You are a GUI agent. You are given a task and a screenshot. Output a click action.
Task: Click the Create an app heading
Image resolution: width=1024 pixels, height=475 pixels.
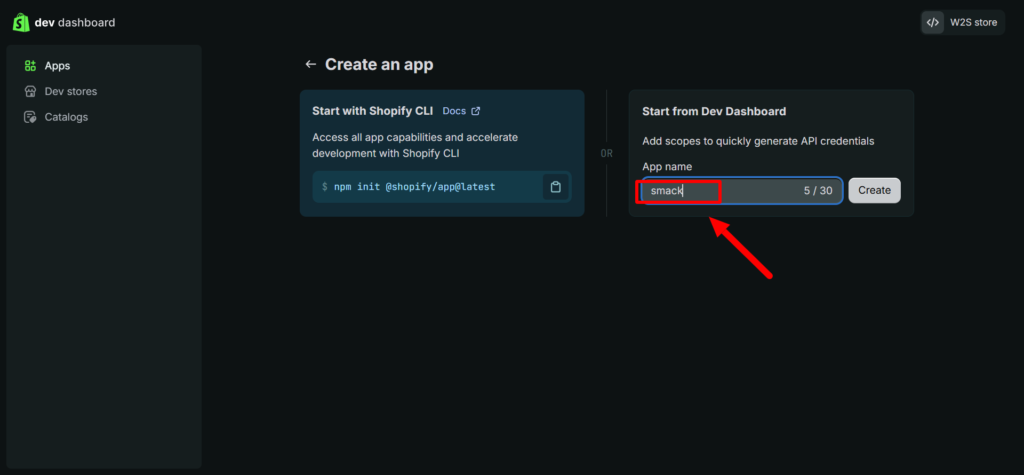(x=379, y=64)
